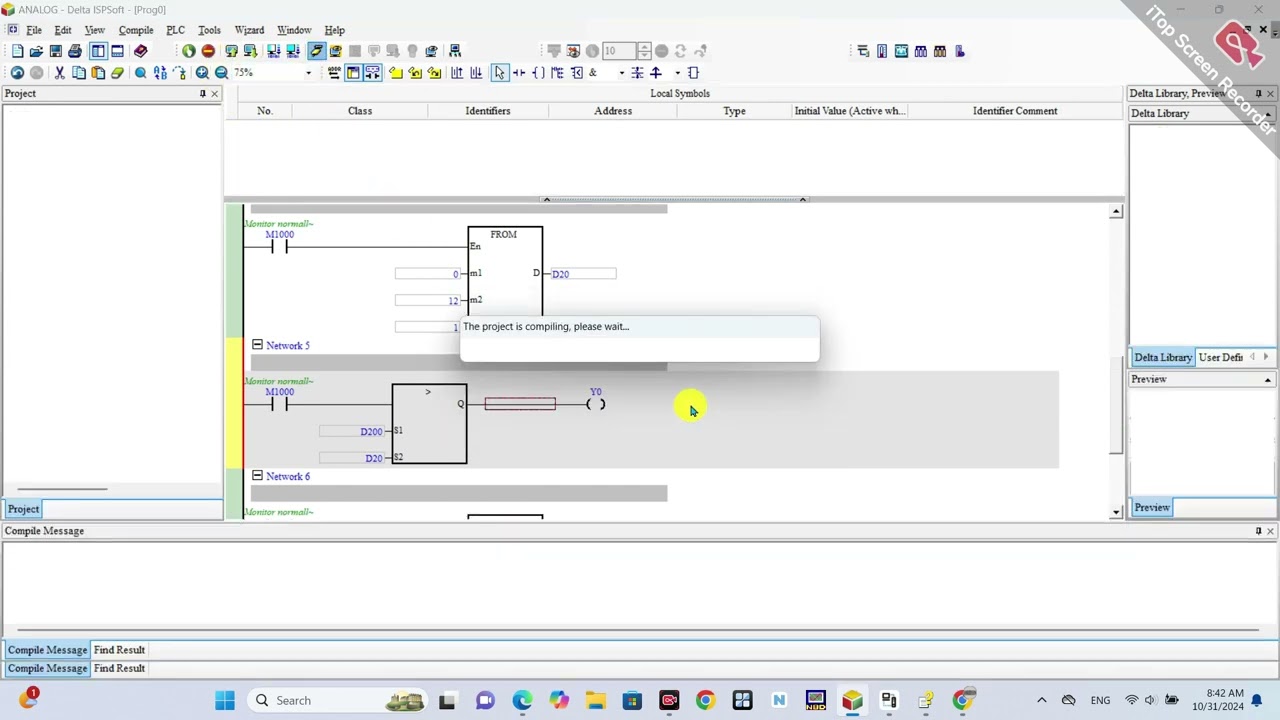Click the Communication Setting network icon
This screenshot has height=720, width=1280.
pyautogui.click(x=455, y=51)
